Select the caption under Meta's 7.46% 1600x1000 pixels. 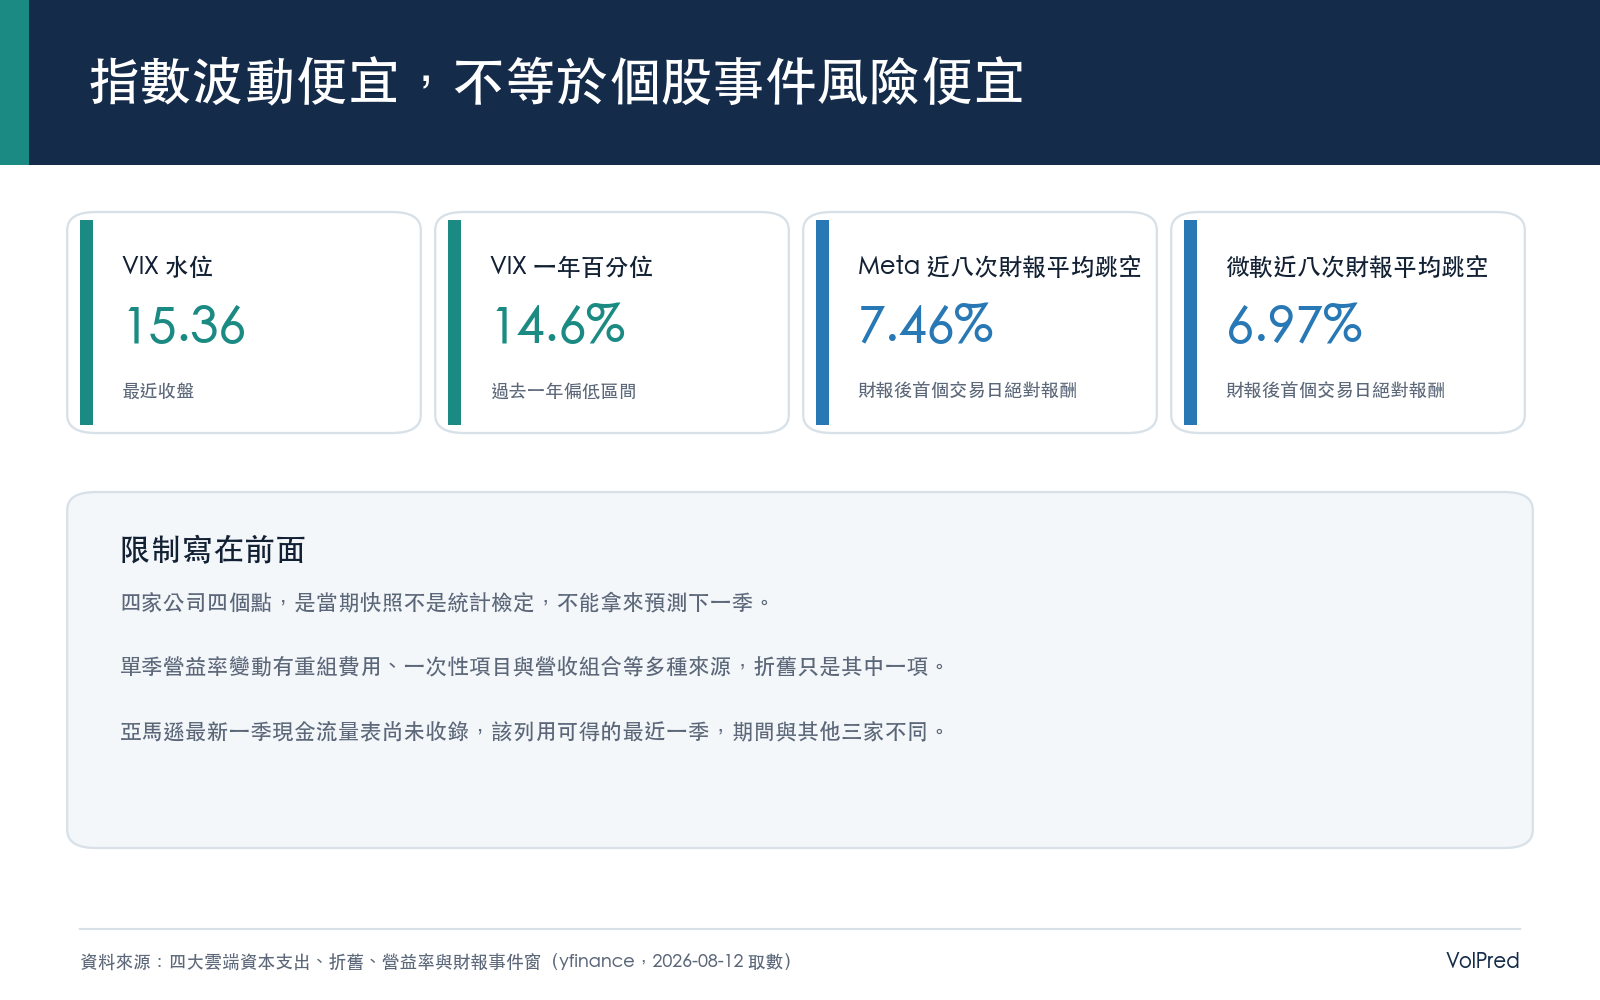967,391
